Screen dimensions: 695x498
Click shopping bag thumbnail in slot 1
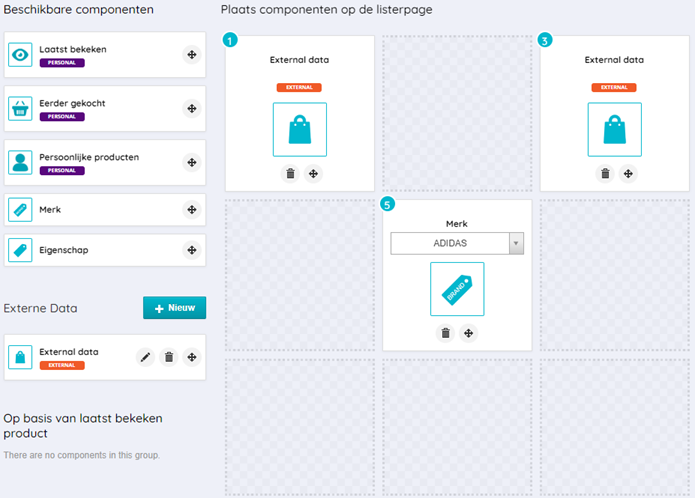coord(300,129)
